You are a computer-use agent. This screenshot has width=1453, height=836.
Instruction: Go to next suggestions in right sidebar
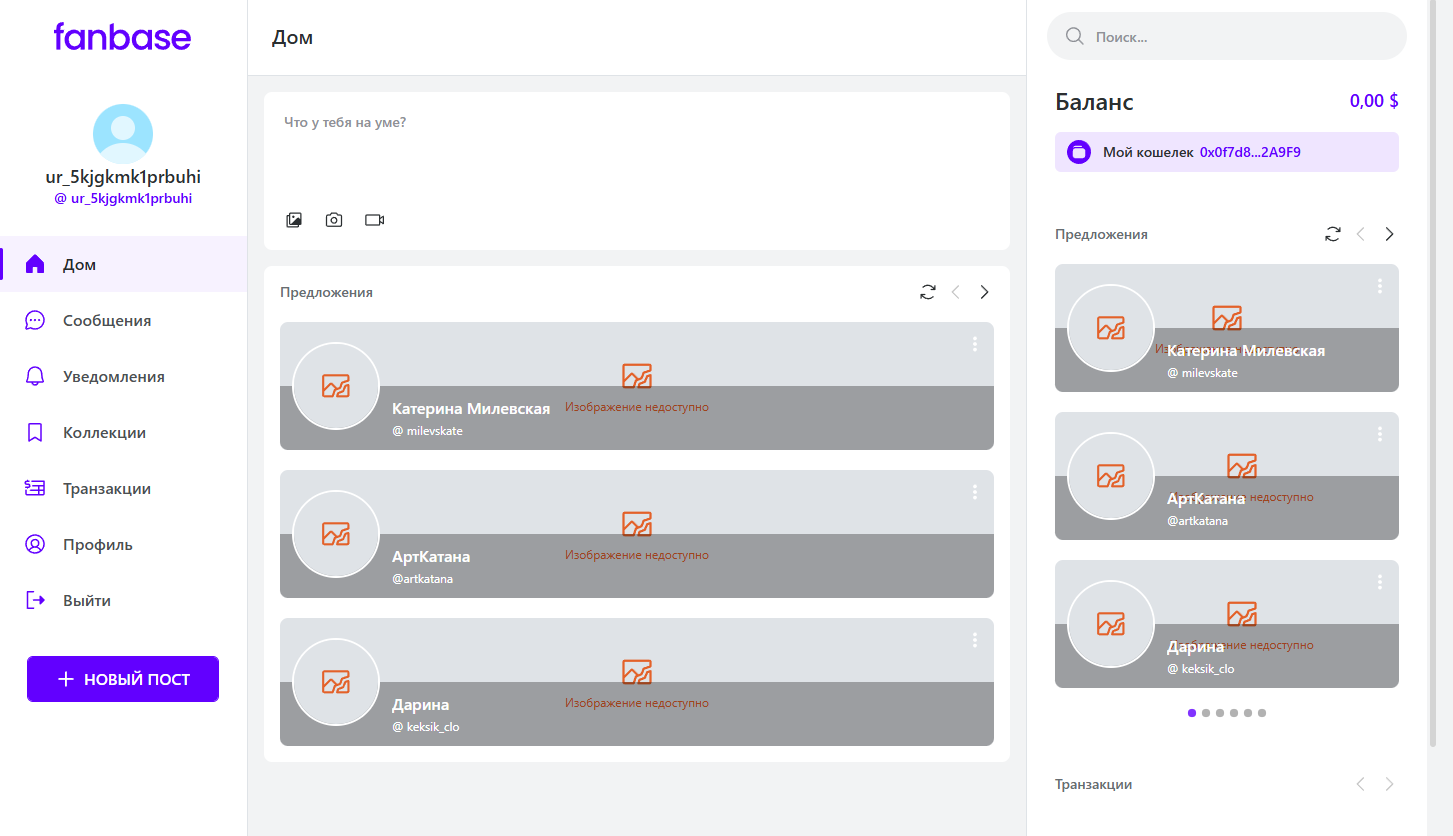(1389, 234)
